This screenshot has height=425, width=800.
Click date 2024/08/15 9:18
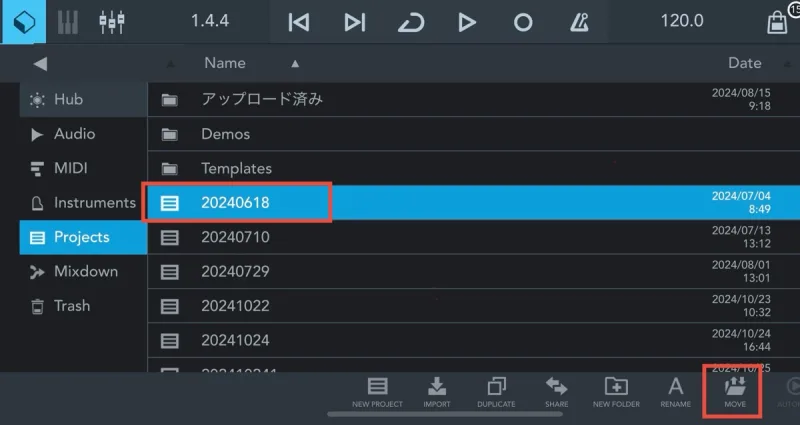[741, 99]
